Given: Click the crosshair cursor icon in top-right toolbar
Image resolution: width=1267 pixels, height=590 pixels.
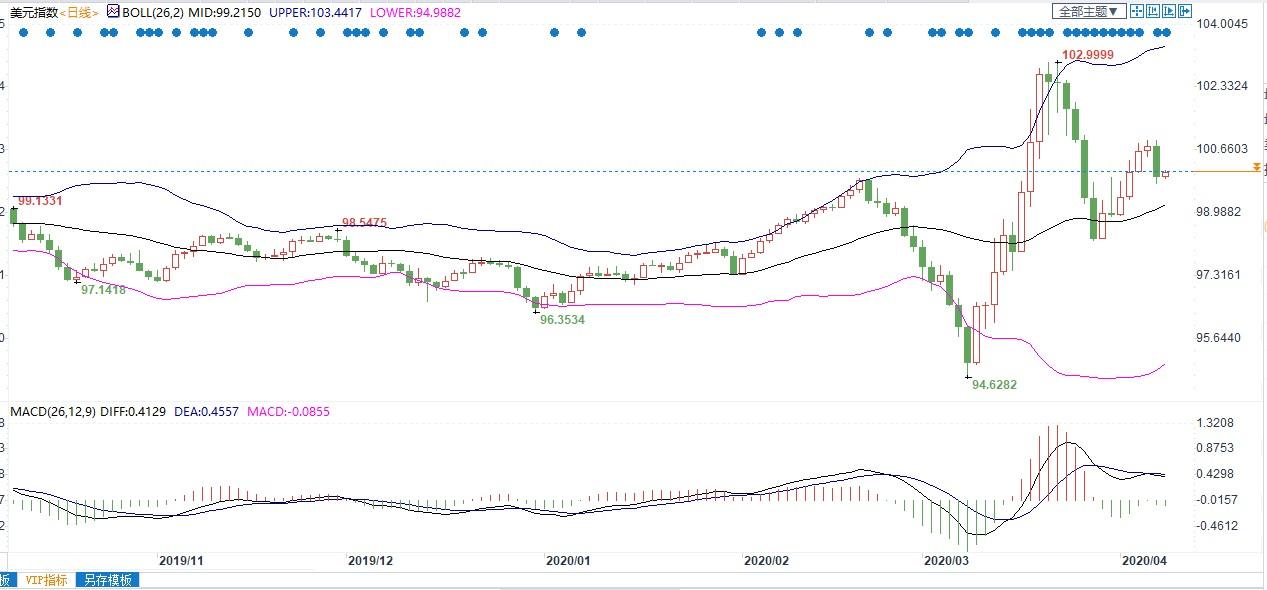Looking at the screenshot, I should click(x=1137, y=11).
